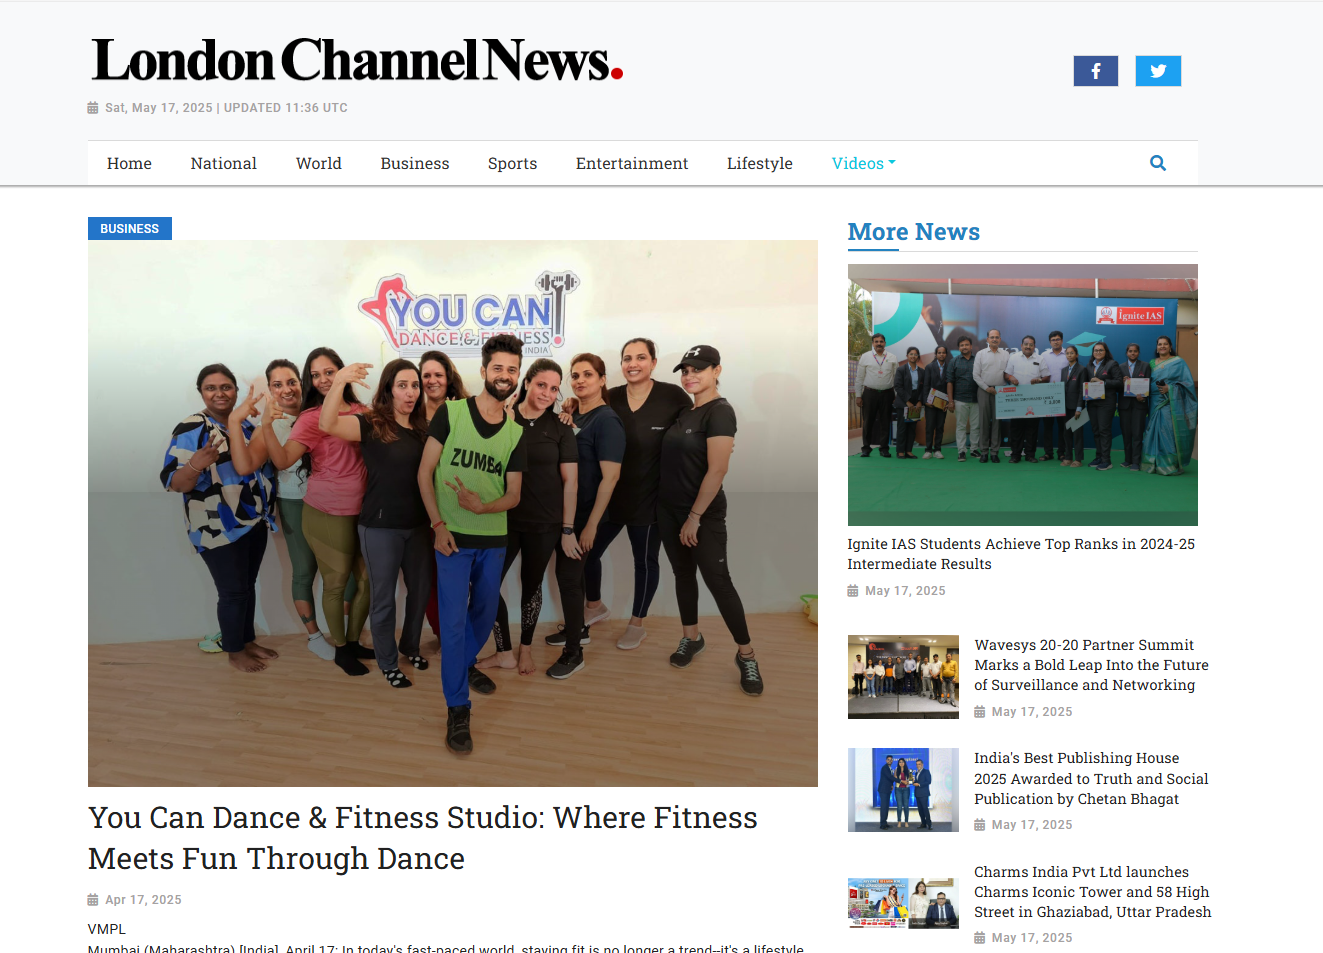
Task: Click the calendar icon beside Apr 17, 2025
Action: point(93,900)
